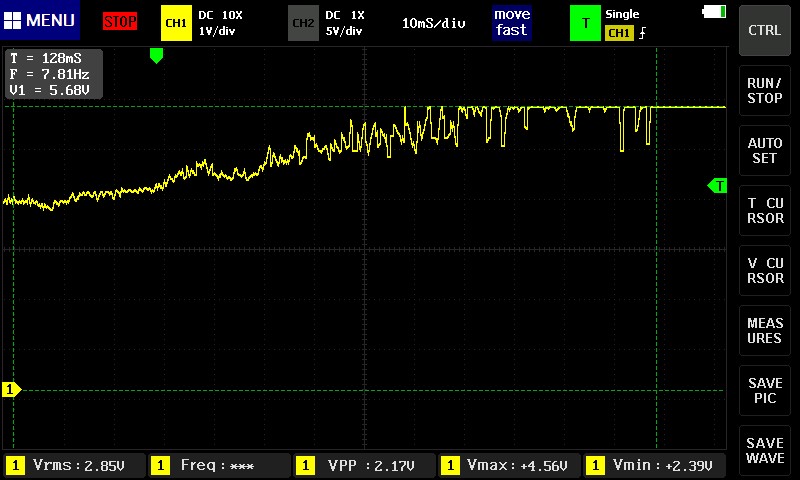Viewport: 800px width, 480px height.
Task: Change CH1 DC 10X coupling setting
Action: 220,15
